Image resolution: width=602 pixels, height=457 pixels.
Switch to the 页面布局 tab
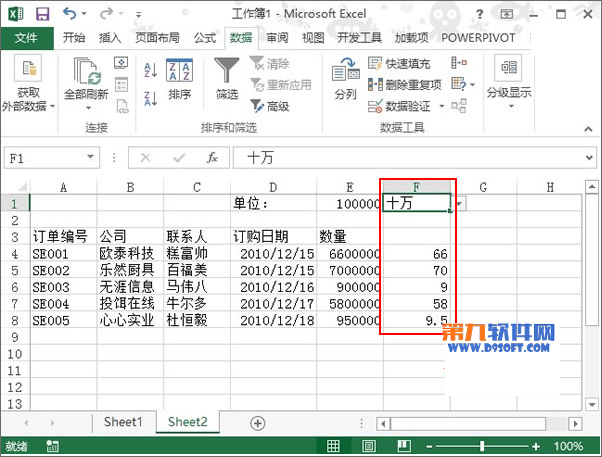point(157,38)
